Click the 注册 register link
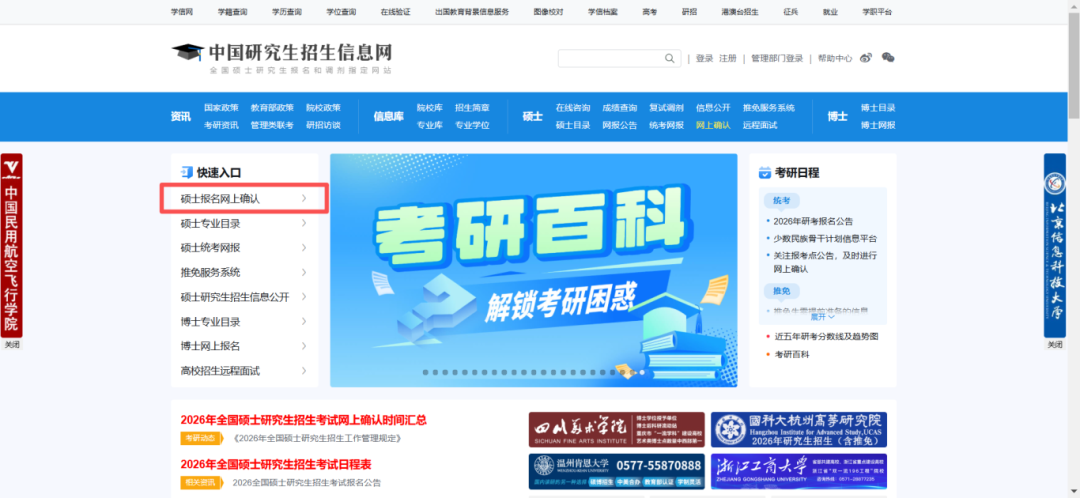The width and height of the screenshot is (1080, 498). [727, 59]
